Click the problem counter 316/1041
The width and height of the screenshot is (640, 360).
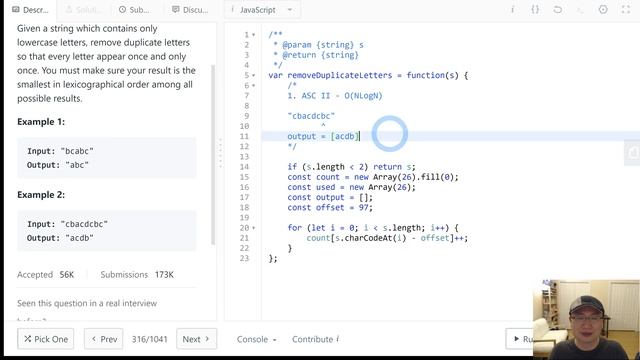[x=149, y=339]
